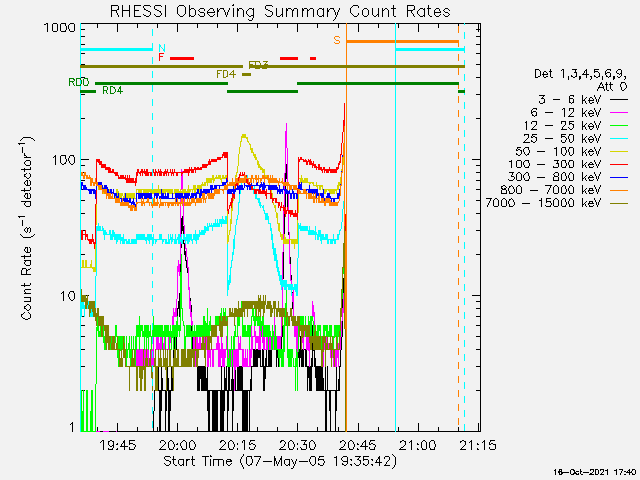640x480 pixels.
Task: Click the '50 - 100 keV' legend label
Action: [x=558, y=152]
